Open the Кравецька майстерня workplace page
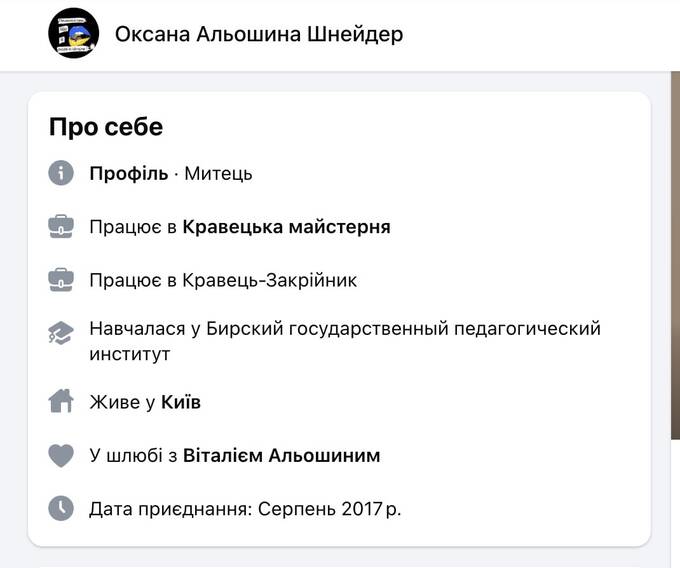This screenshot has width=680, height=568. (287, 227)
